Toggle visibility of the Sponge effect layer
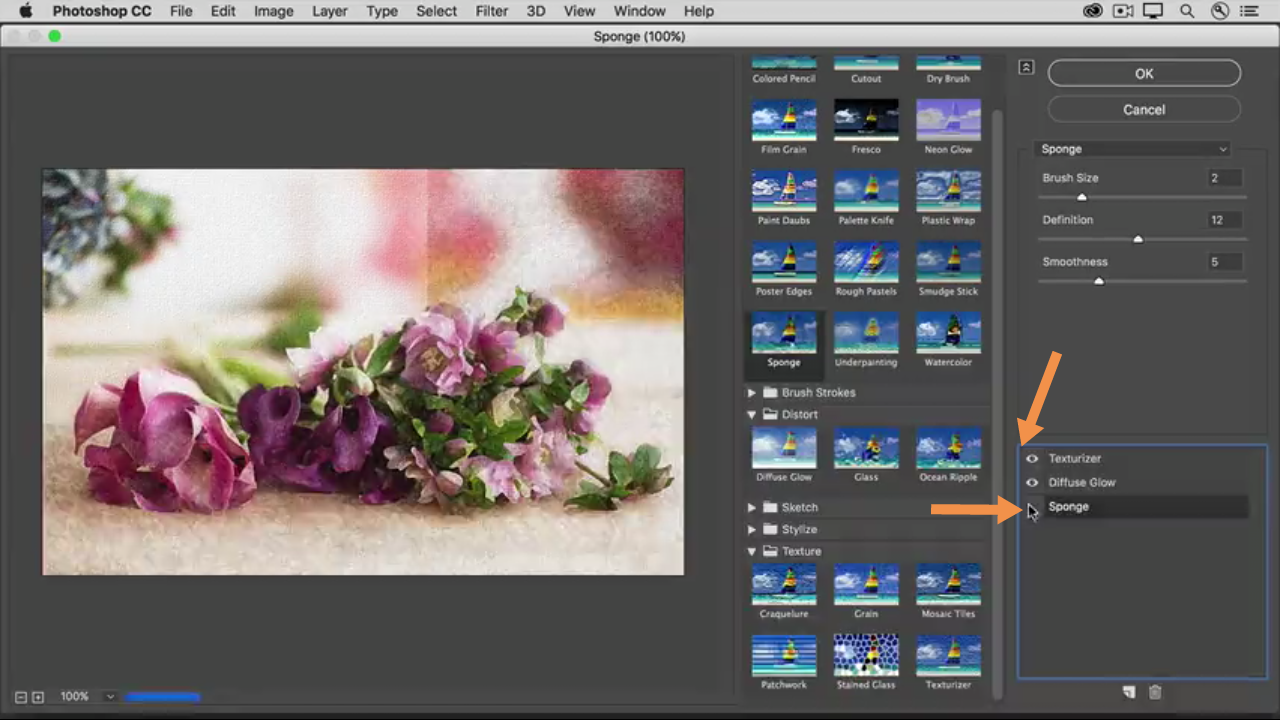The image size is (1280, 720). tap(1032, 507)
